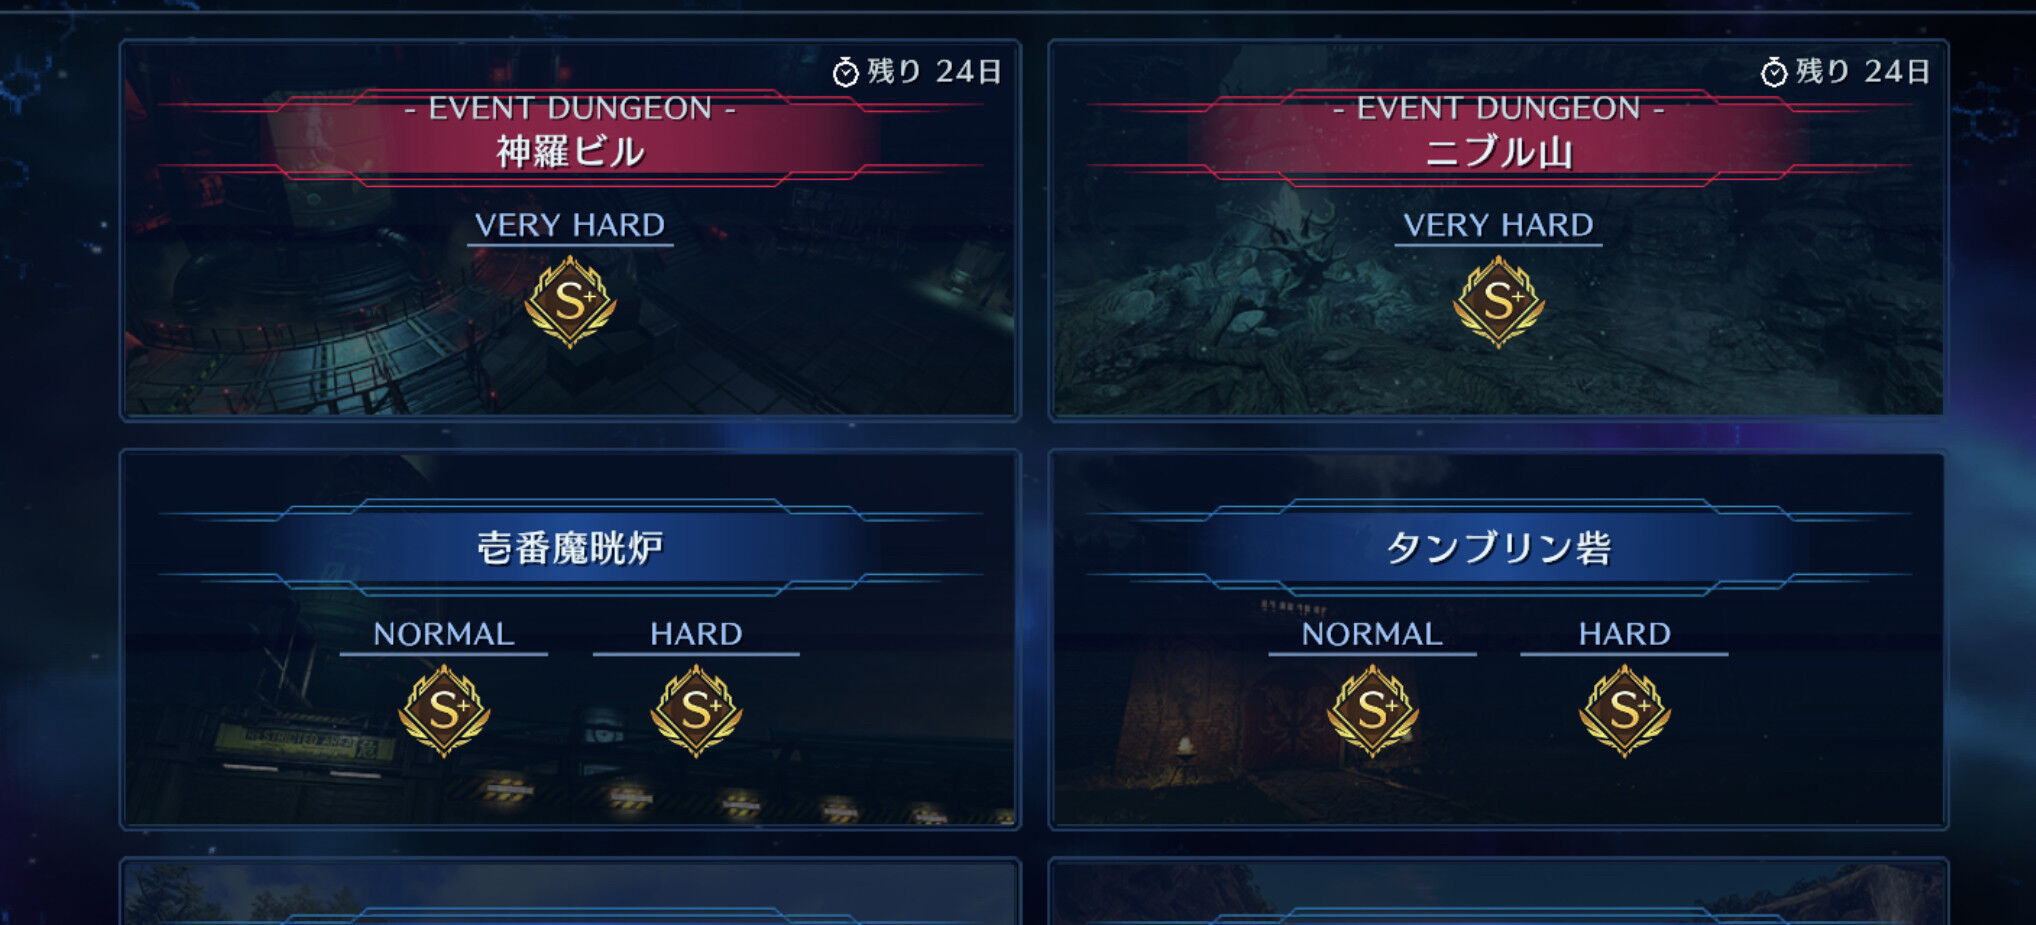Choose NORMAL difficulty for 壱番魔晄炉
This screenshot has width=2036, height=925.
coord(444,634)
